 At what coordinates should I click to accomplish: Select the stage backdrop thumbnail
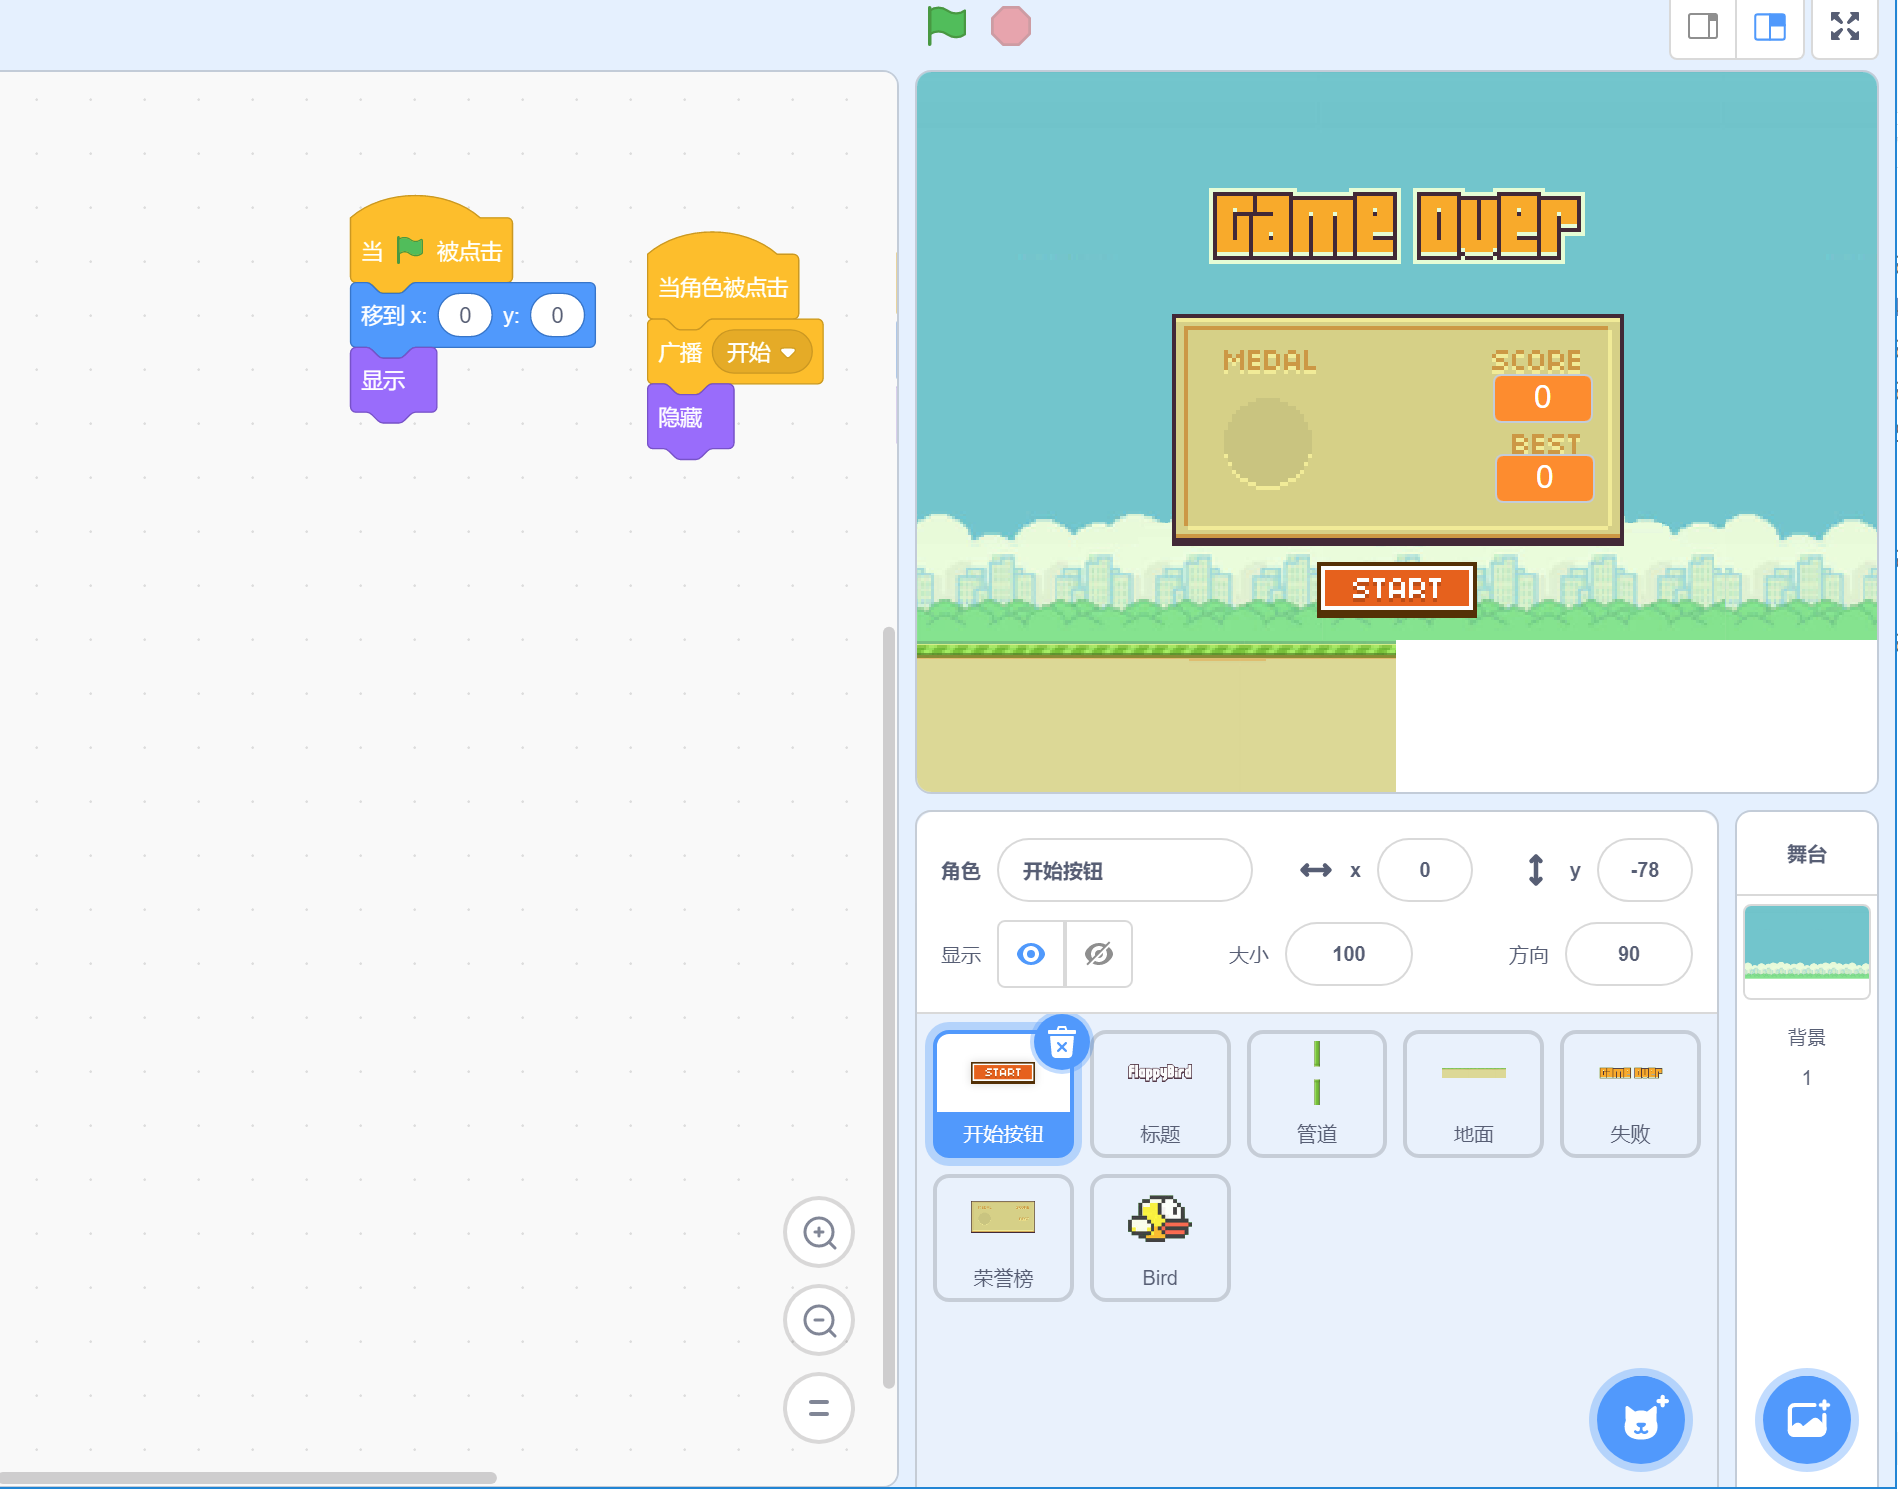(x=1806, y=951)
